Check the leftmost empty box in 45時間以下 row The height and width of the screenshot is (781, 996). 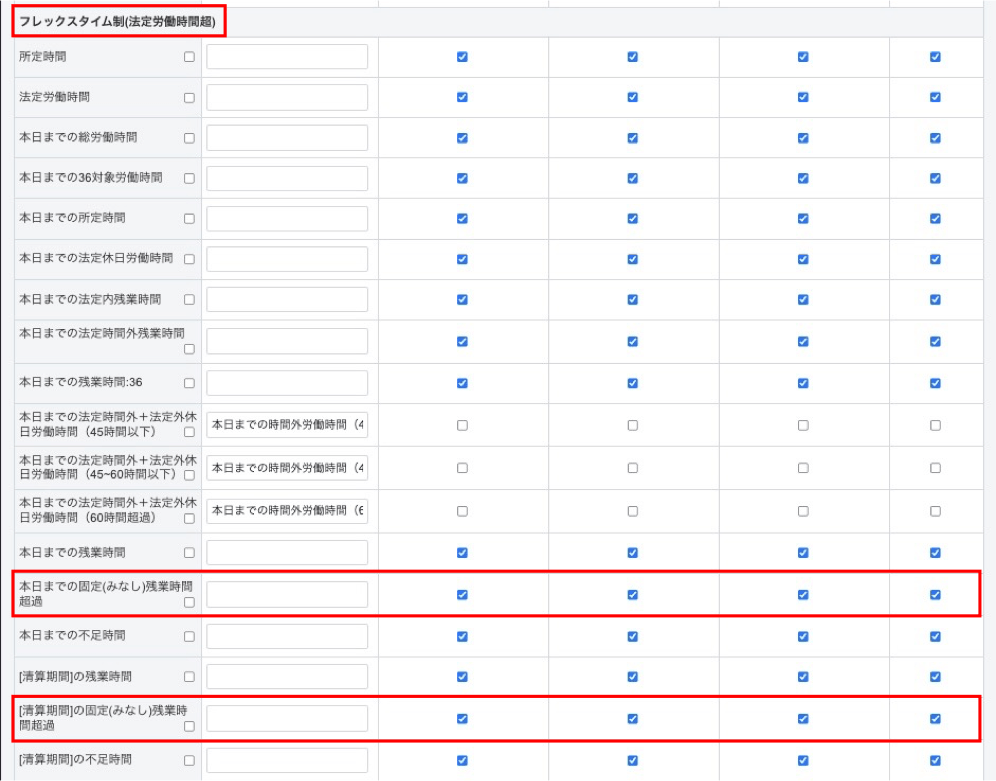point(462,425)
